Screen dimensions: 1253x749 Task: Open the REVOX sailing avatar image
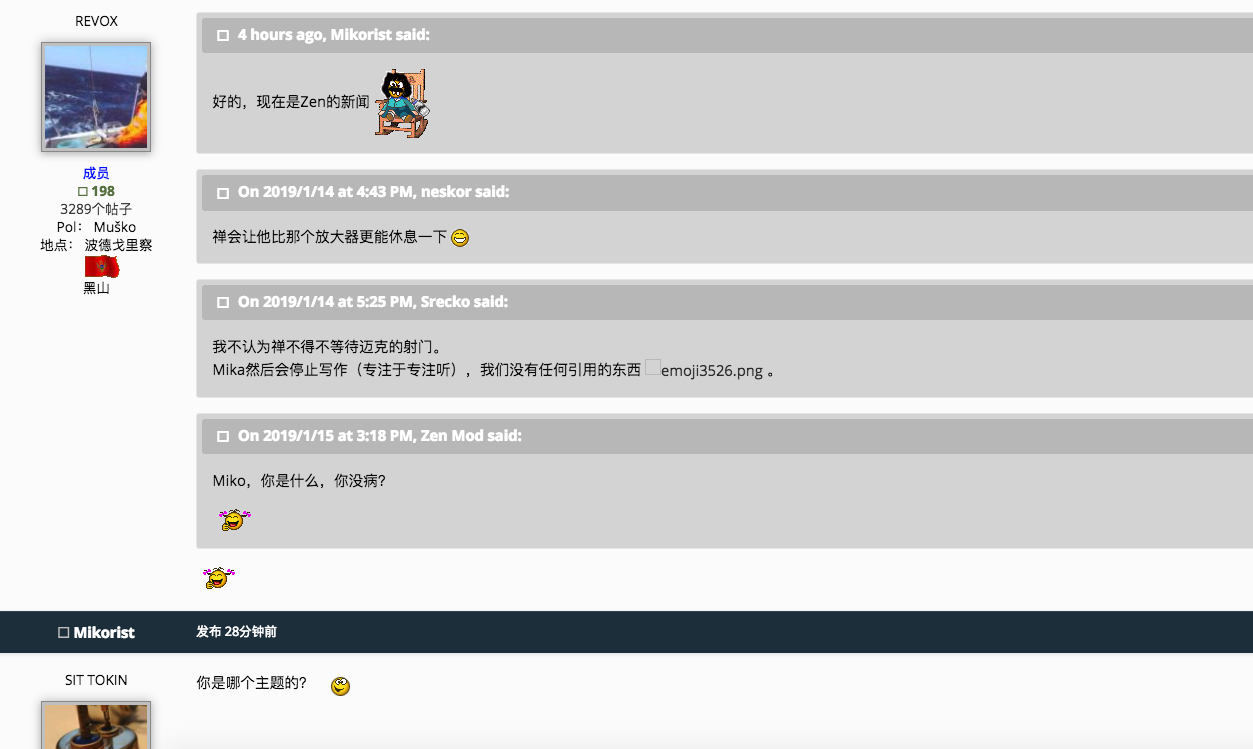click(96, 97)
